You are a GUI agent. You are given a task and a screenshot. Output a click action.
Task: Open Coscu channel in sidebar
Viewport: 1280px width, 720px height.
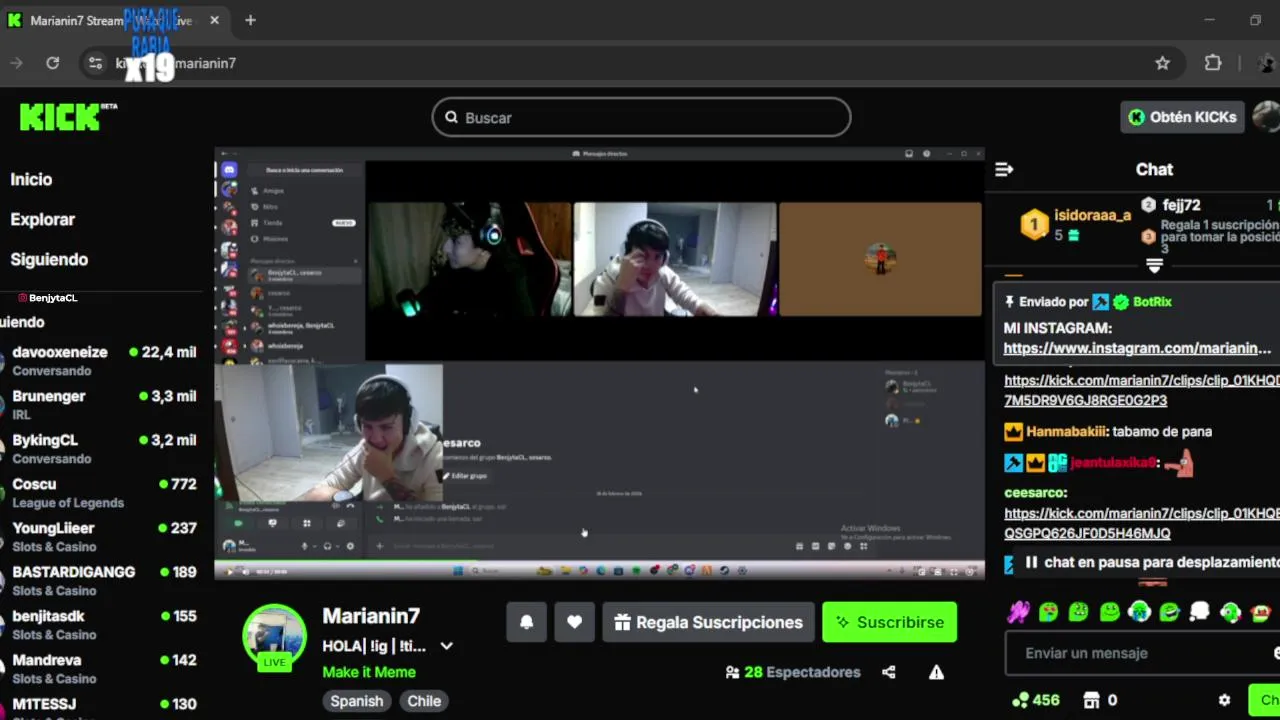pyautogui.click(x=100, y=492)
